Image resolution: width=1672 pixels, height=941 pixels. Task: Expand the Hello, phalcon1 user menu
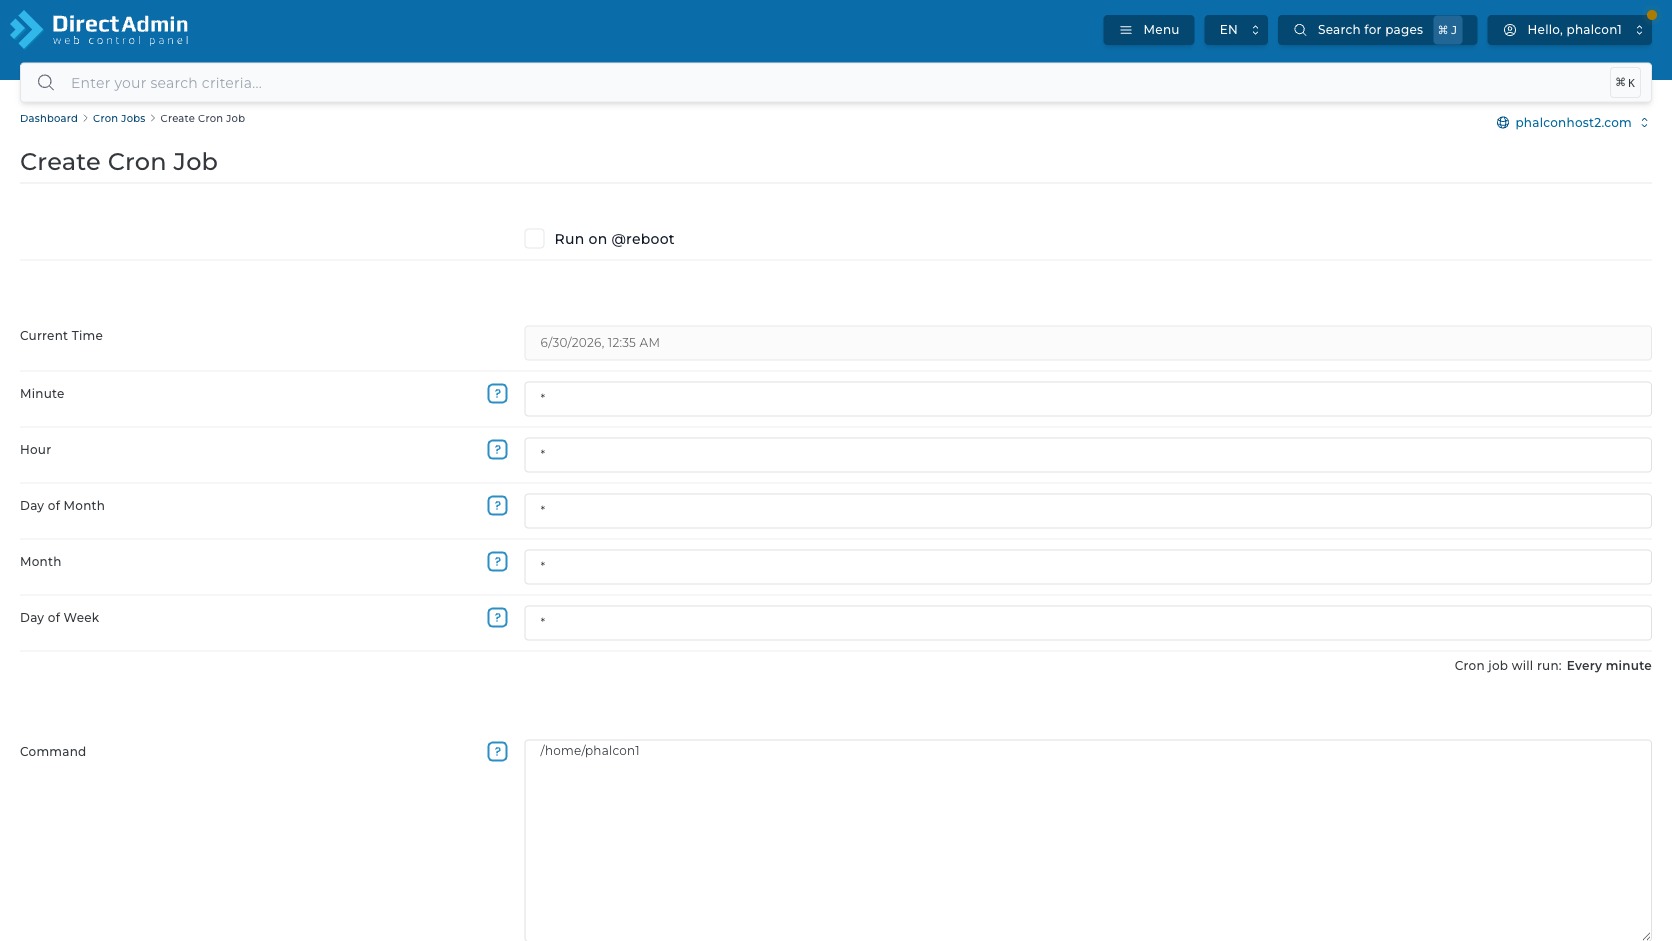(x=1569, y=30)
